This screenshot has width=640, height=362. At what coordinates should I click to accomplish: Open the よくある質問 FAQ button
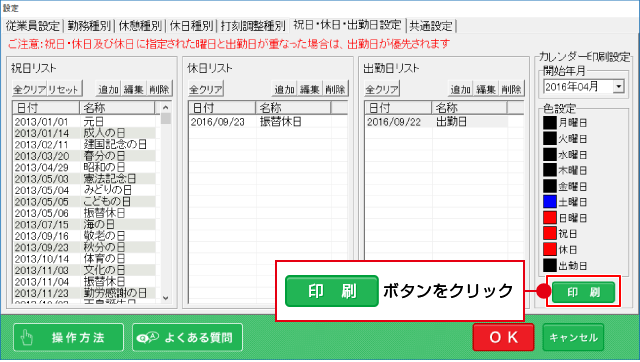[187, 338]
